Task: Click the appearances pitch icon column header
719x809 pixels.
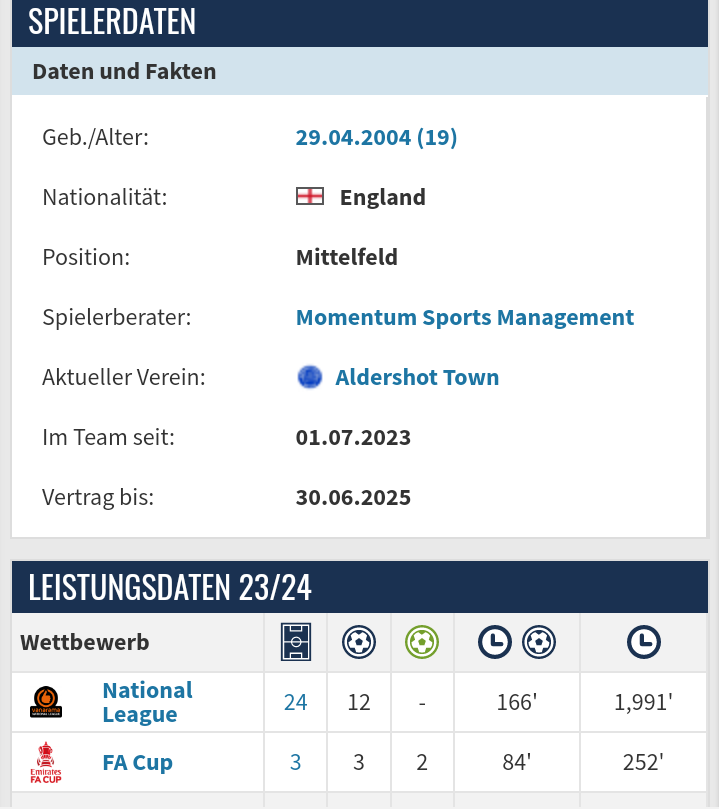Action: [x=296, y=642]
